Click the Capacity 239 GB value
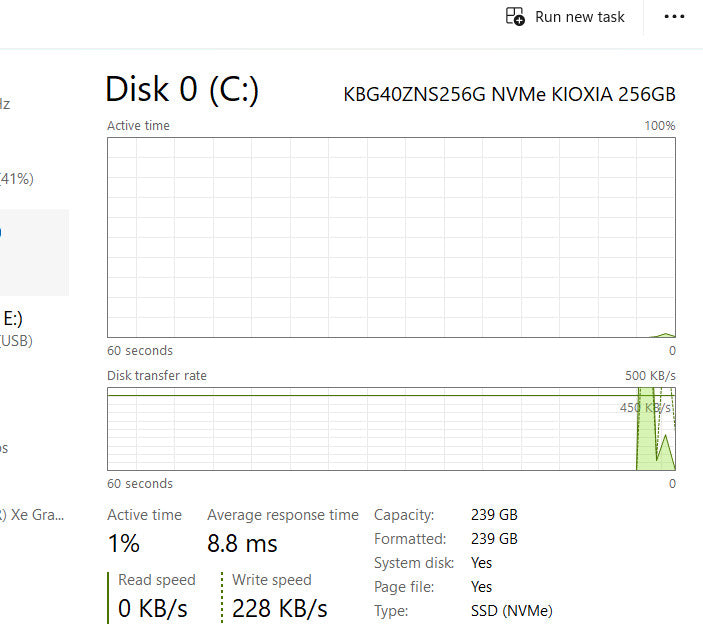 (x=494, y=515)
